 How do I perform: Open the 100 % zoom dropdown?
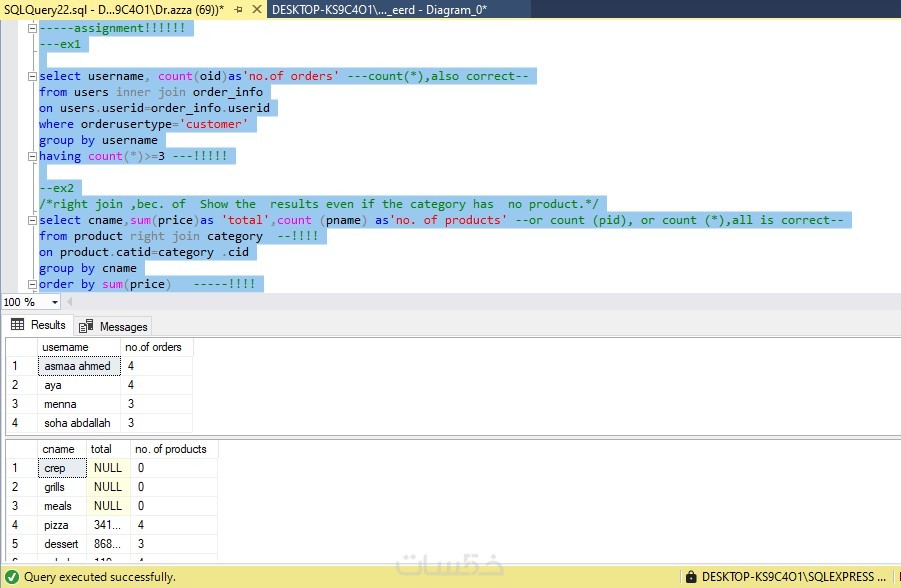[54, 302]
